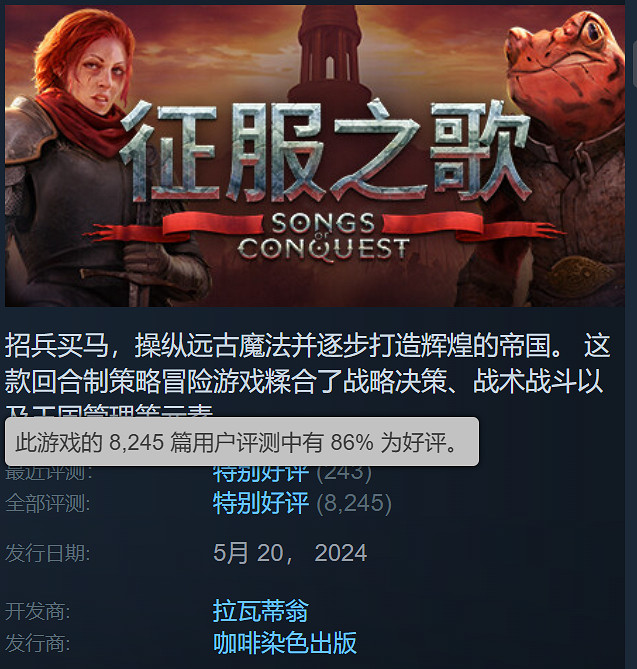Click the Songs of Conquest English logo
This screenshot has width=637, height=669.
[324, 237]
